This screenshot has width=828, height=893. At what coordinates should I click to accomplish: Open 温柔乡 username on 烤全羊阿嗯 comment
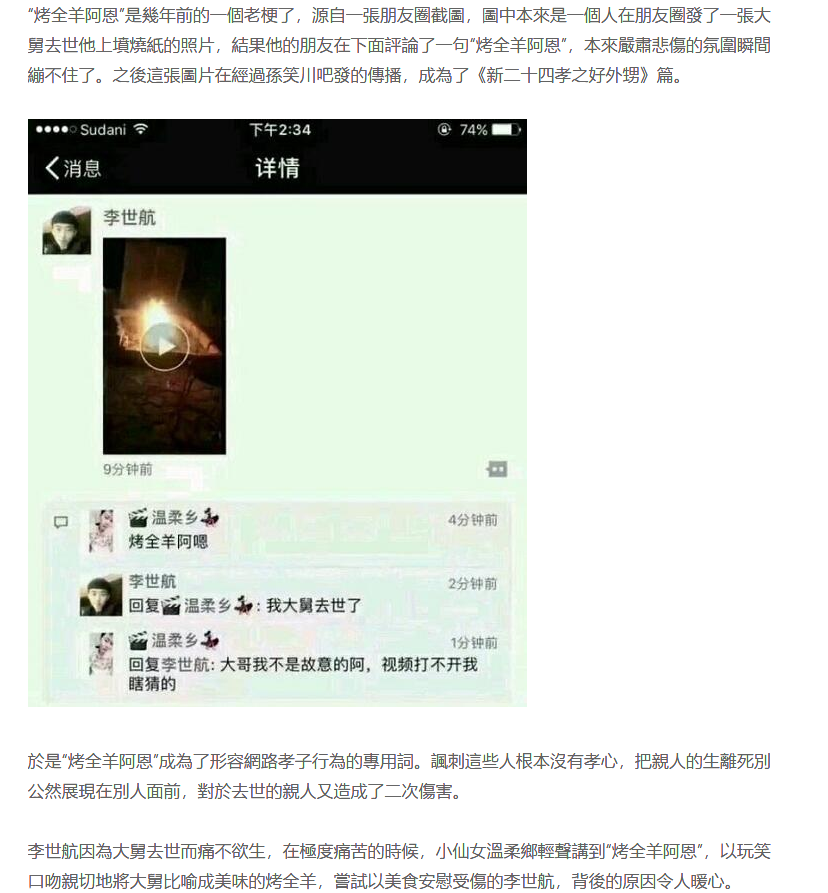point(174,517)
